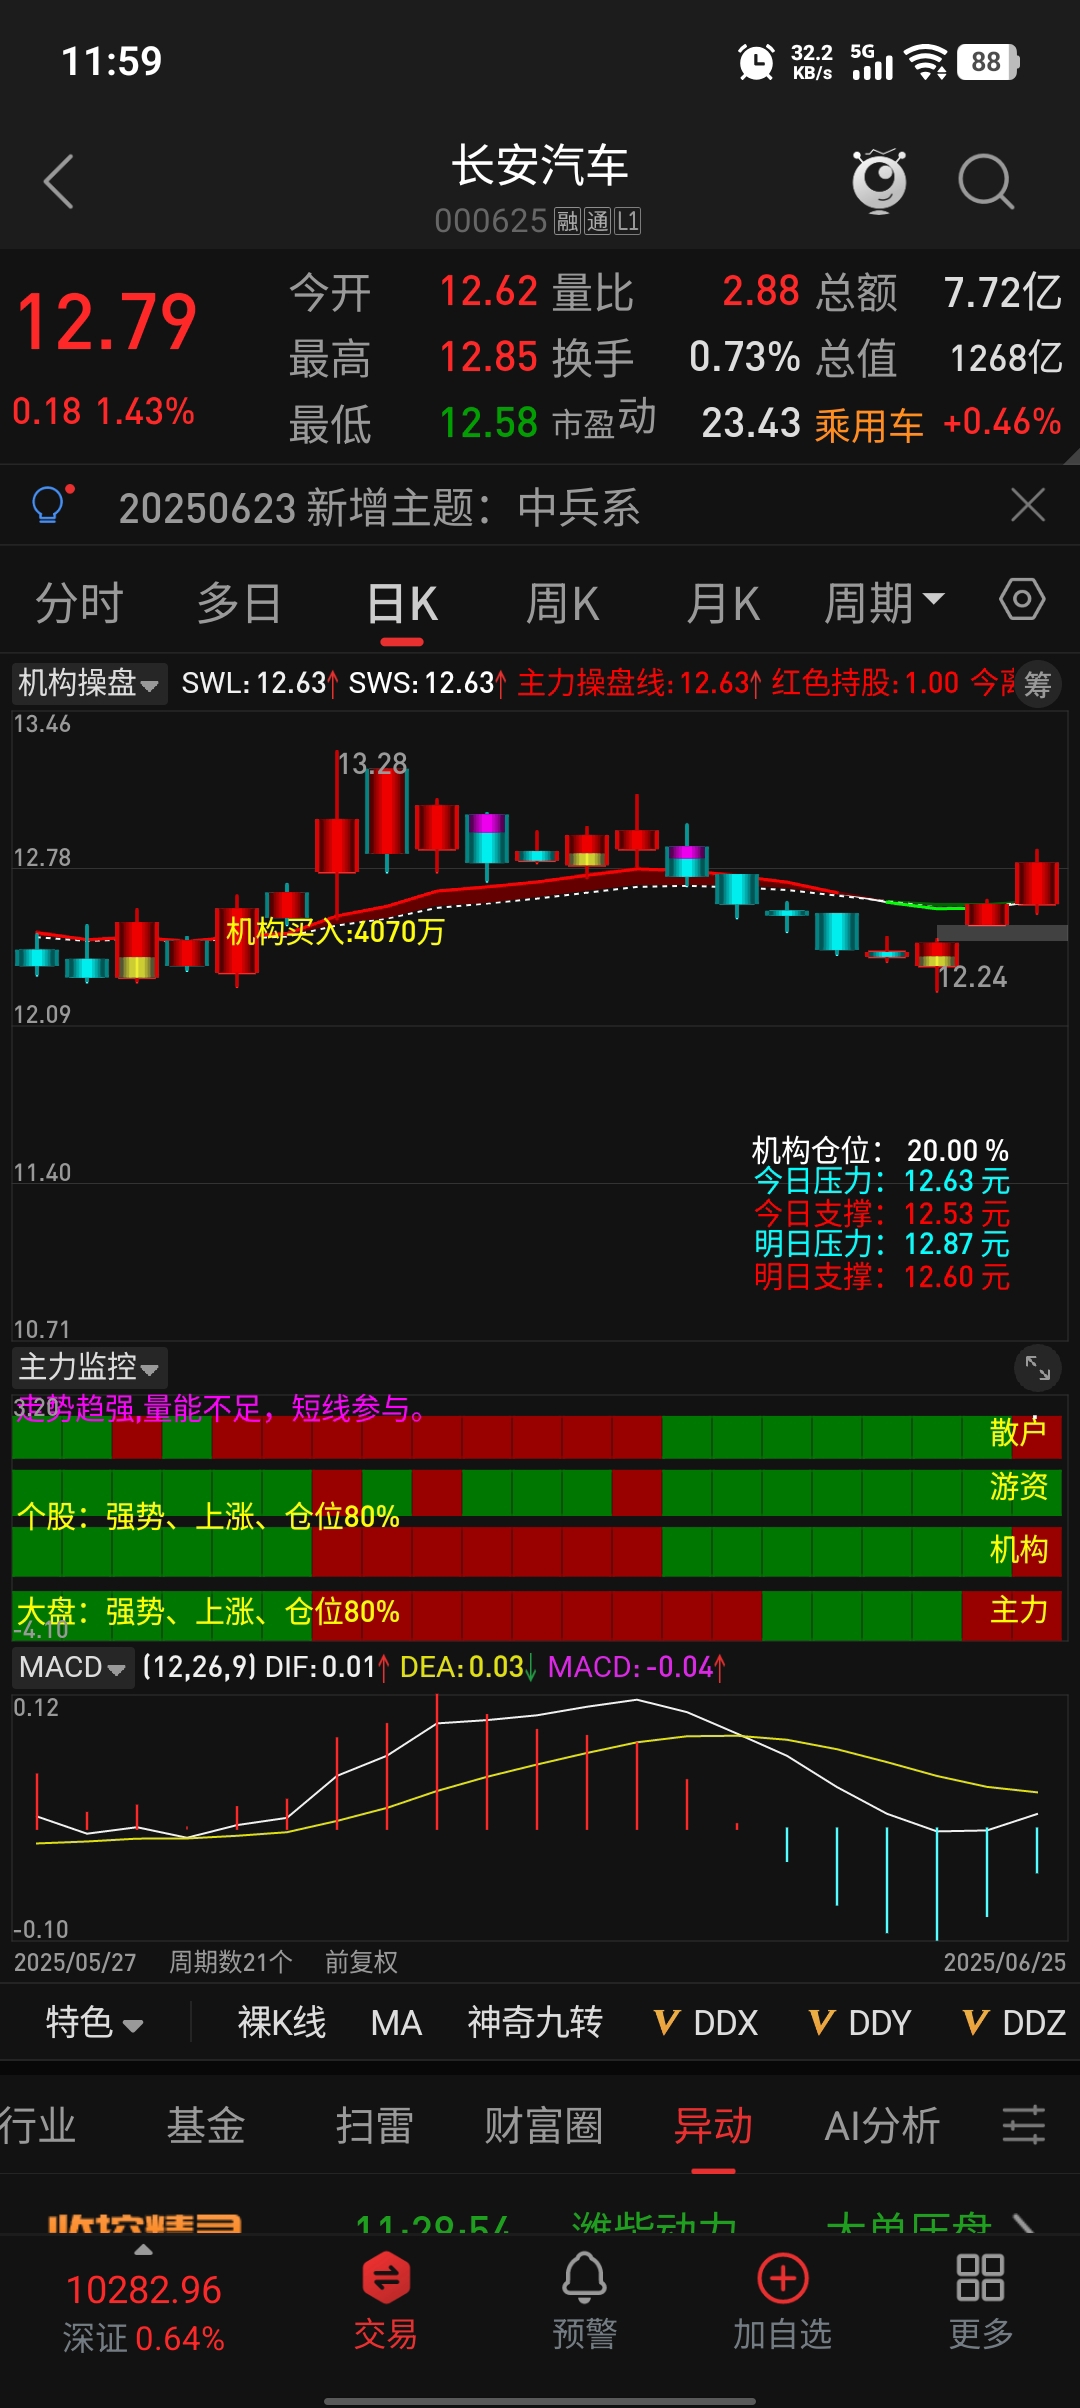The width and height of the screenshot is (1080, 2408).
Task: Tap the 散户 row label
Action: click(1019, 1432)
